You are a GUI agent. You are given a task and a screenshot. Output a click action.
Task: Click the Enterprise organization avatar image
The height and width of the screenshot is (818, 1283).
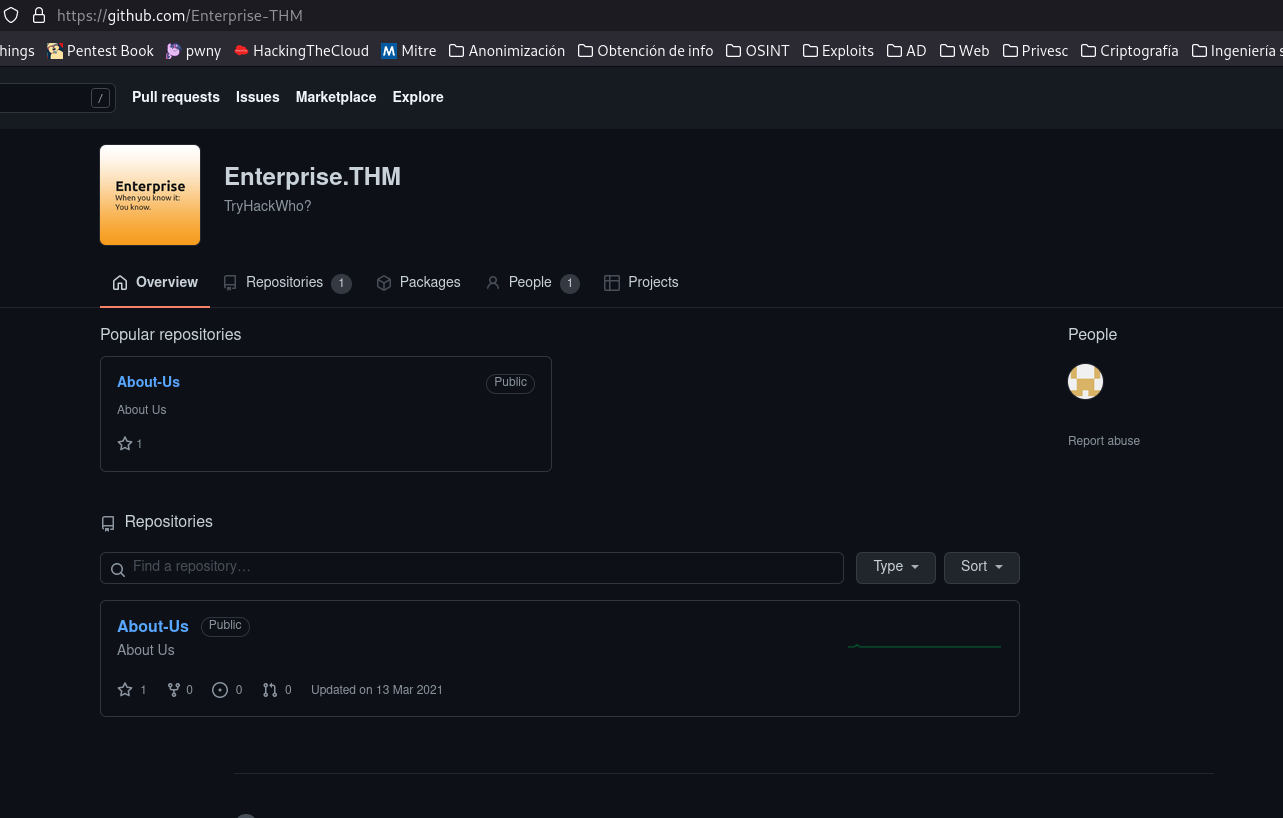[x=150, y=195]
